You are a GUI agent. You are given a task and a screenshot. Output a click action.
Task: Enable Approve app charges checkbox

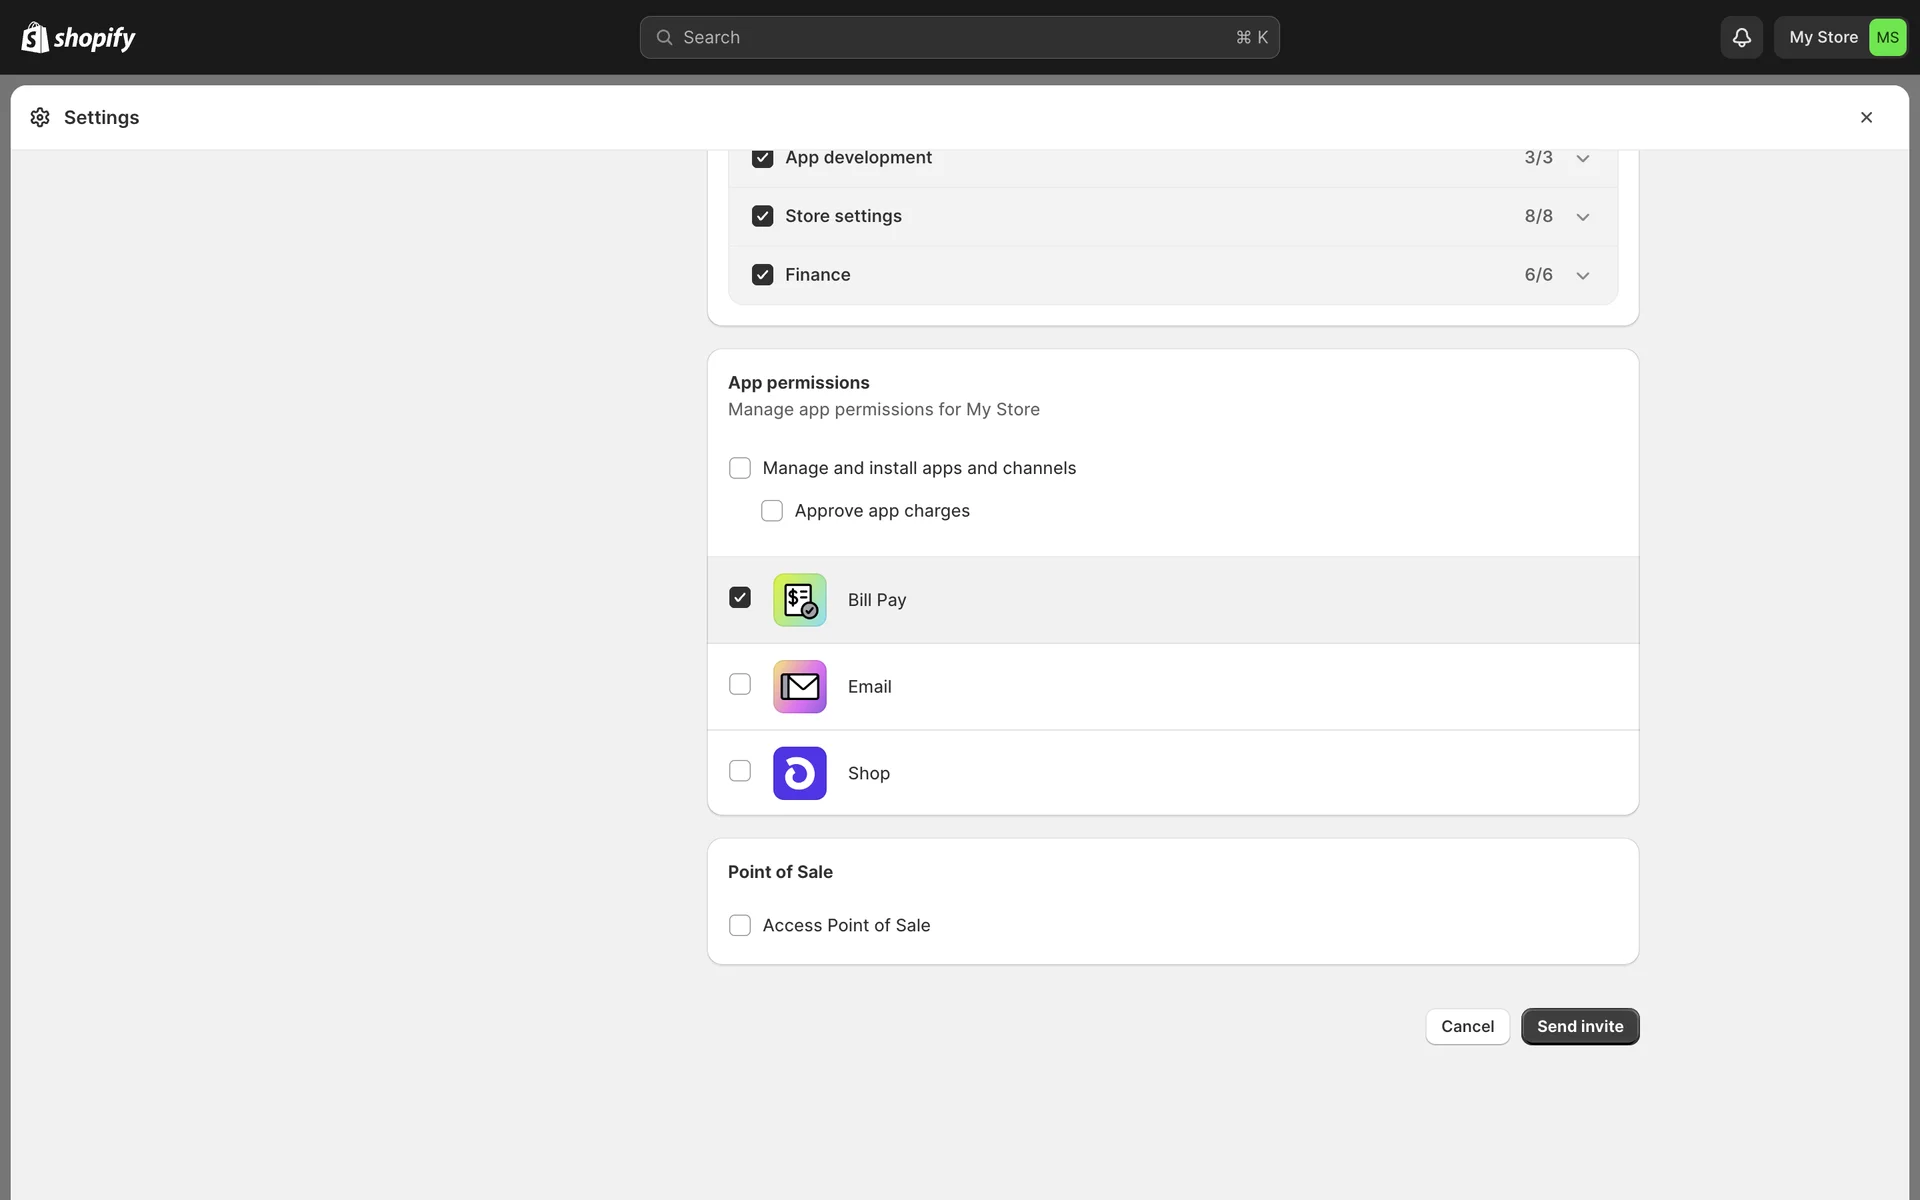pos(772,511)
